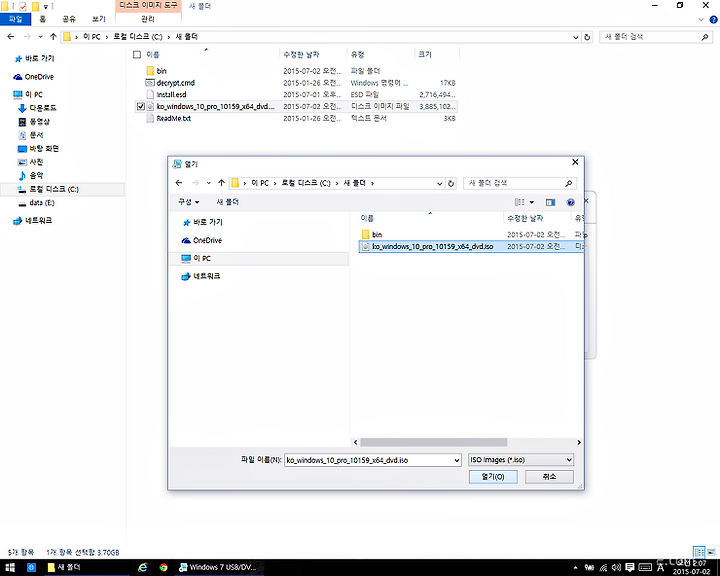Click the back arrow in the Explorer window
720x576 pixels.
(11, 37)
